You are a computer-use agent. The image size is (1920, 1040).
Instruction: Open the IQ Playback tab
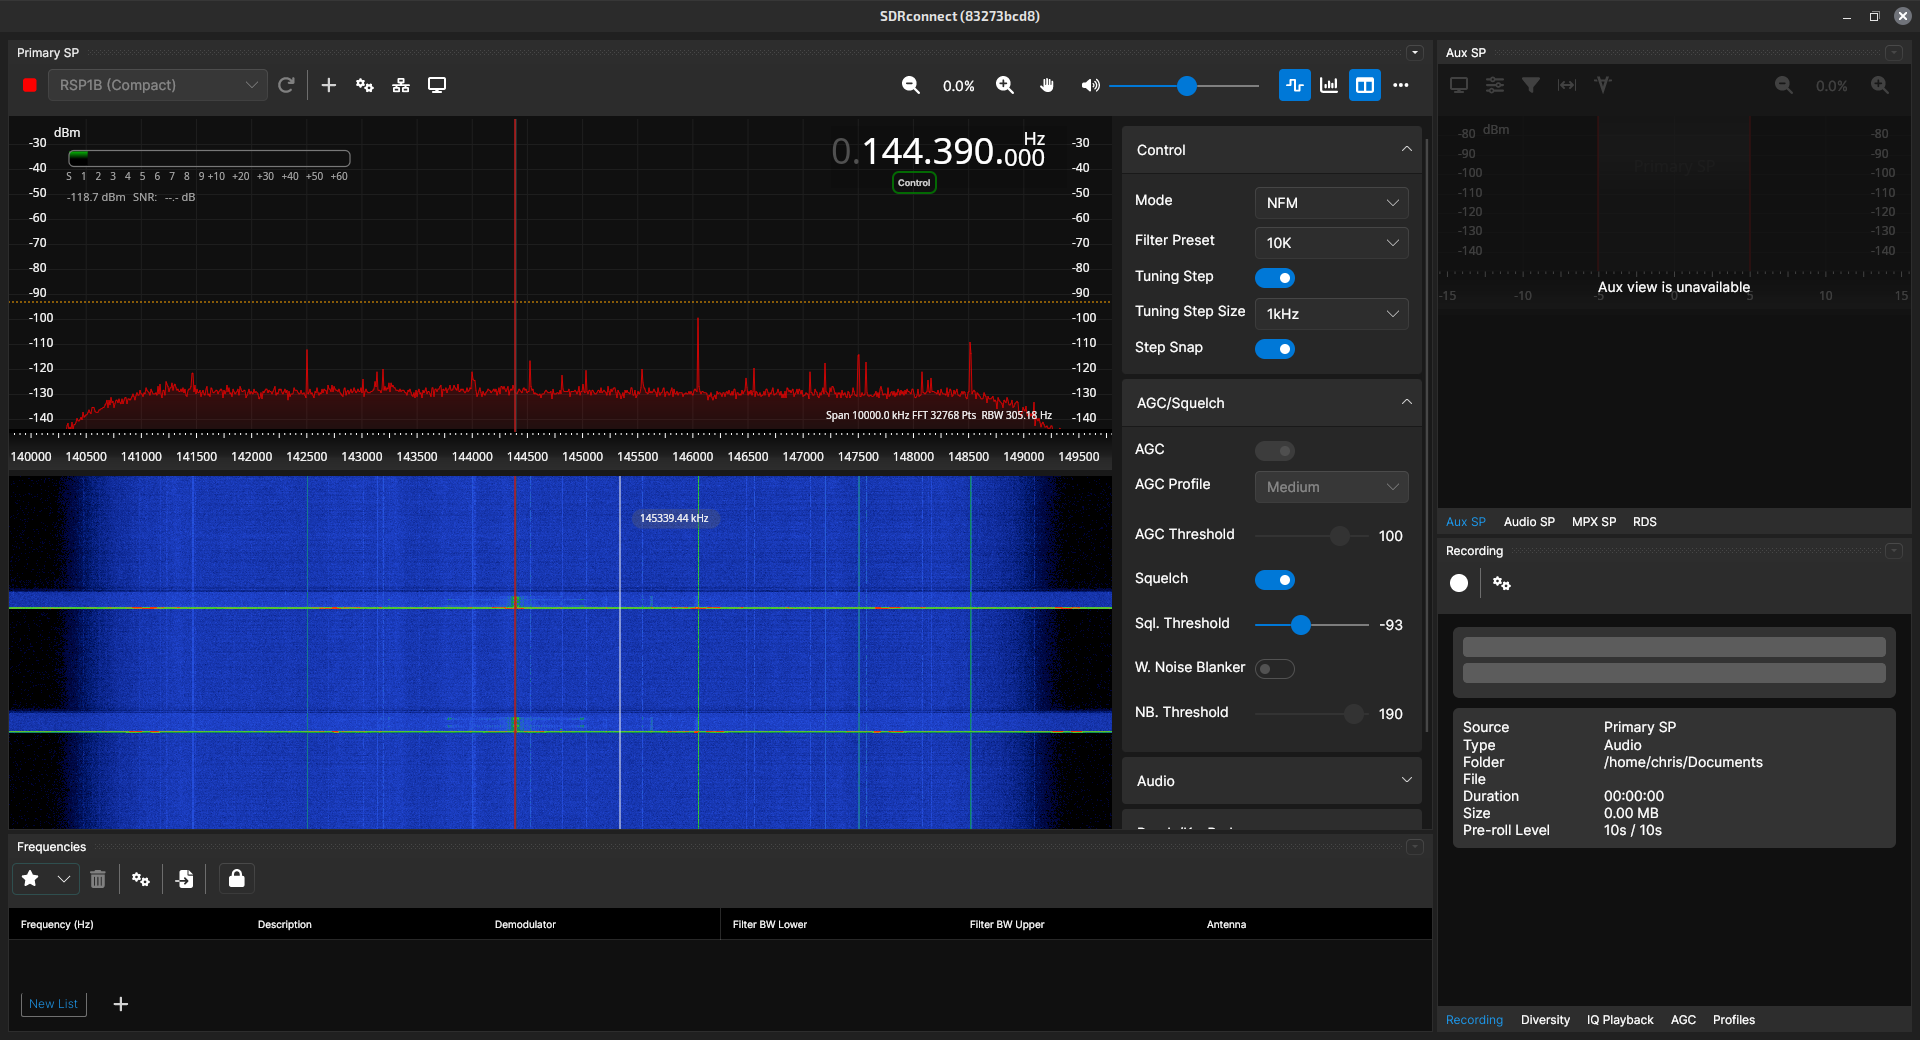[x=1620, y=1020]
